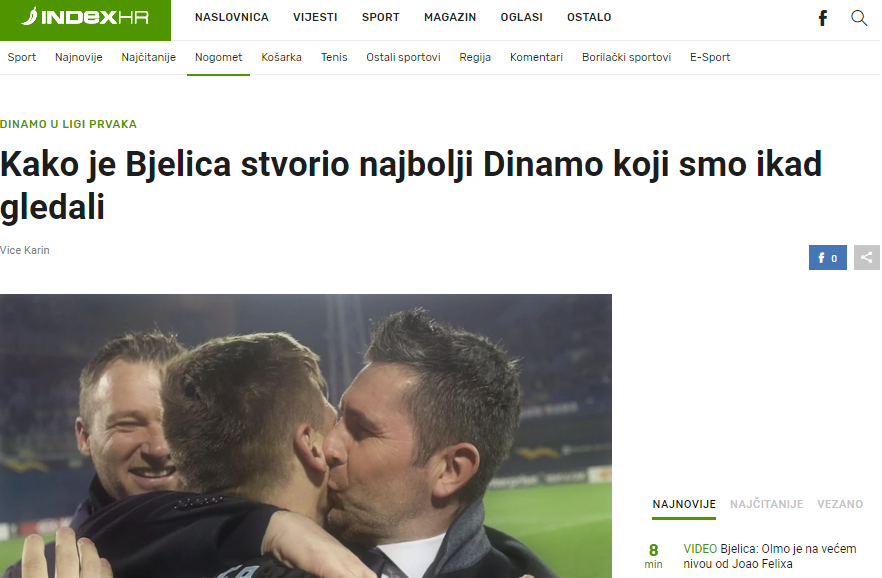
Task: Open the article main photo
Action: point(305,436)
